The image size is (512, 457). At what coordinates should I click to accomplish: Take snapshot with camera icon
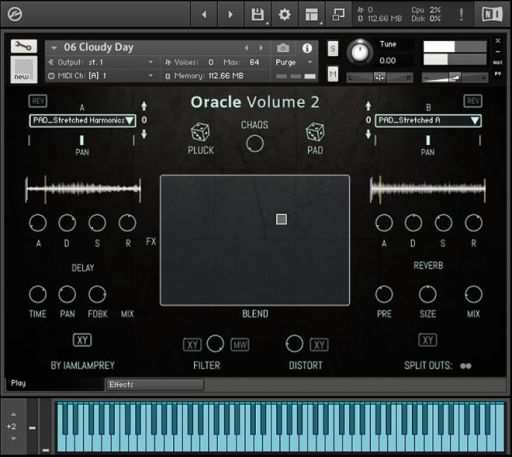coord(283,48)
